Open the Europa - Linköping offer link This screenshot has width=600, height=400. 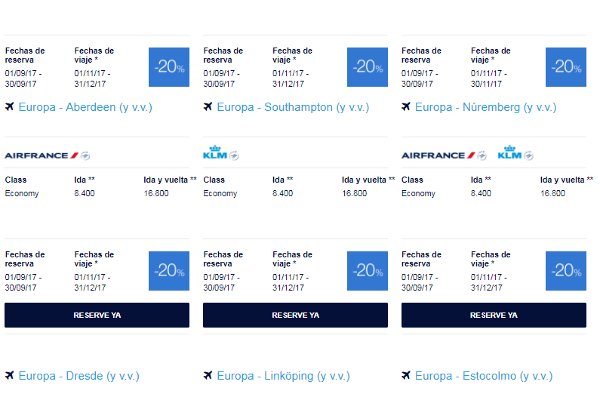click(284, 376)
